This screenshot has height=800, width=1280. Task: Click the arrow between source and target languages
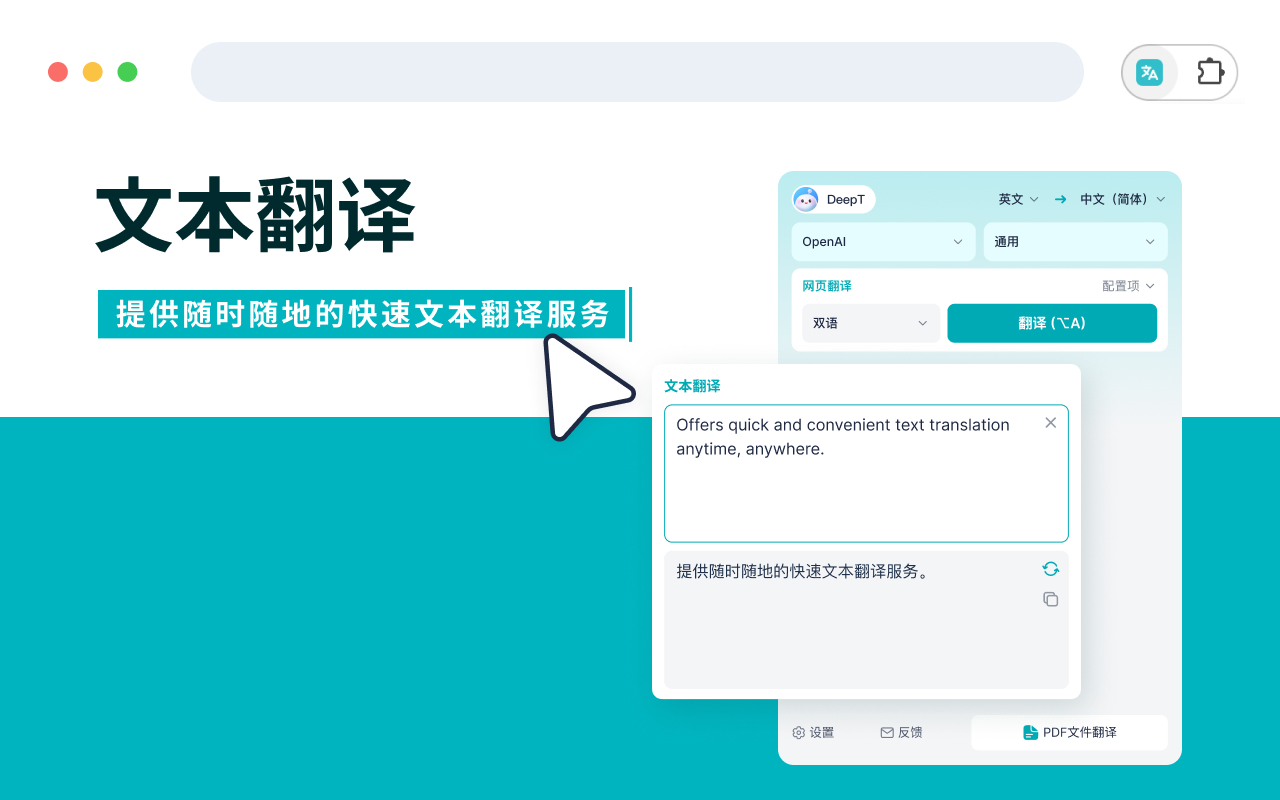coord(1060,199)
